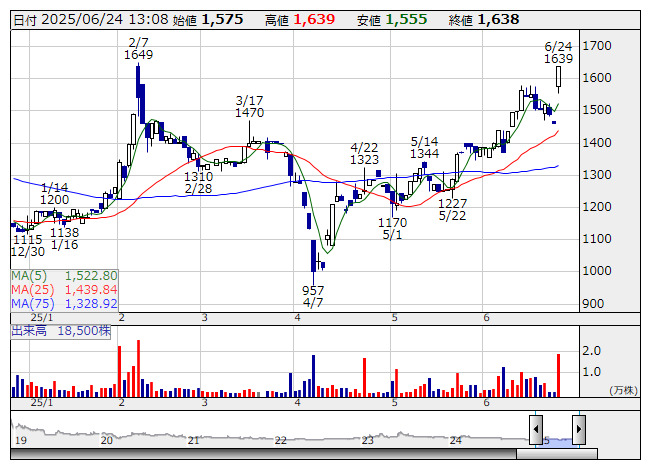This screenshot has height=470, width=653.
Task: Click the 1170 5/1 low label
Action: tap(392, 229)
